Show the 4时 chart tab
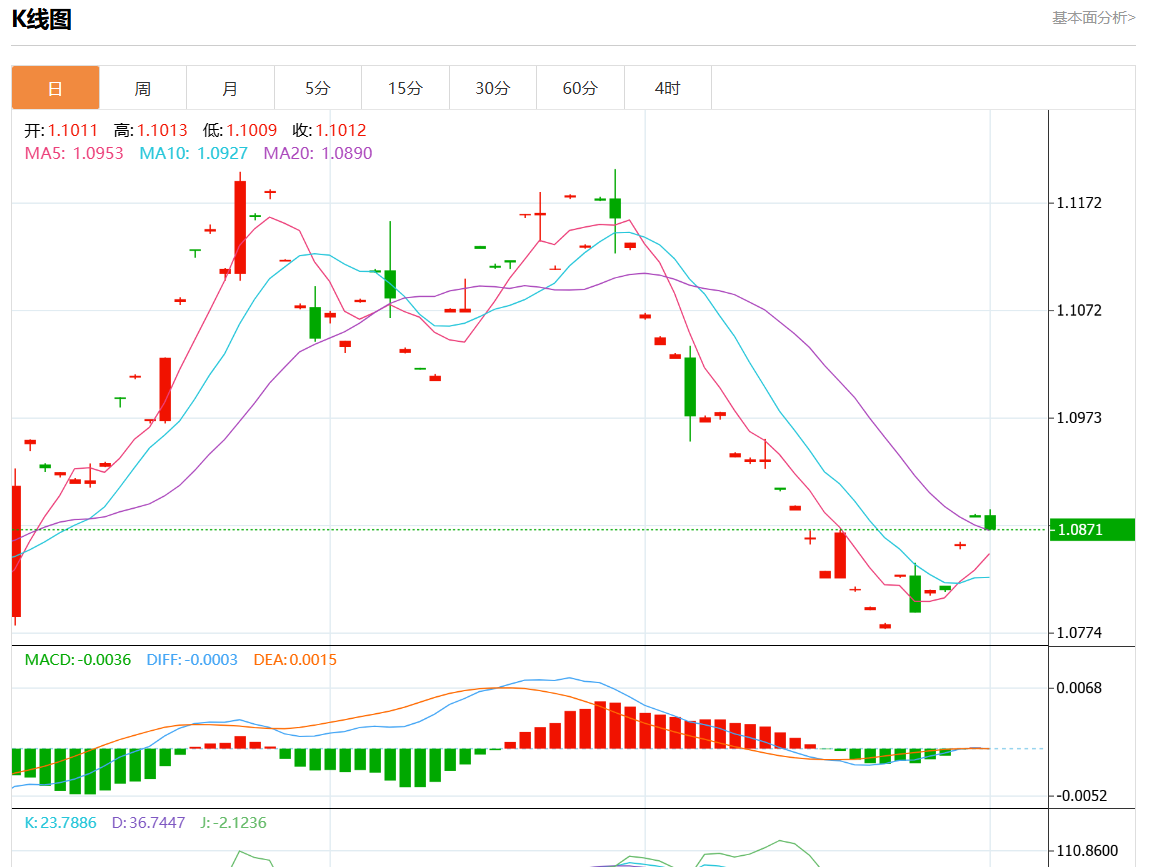Screen dimensions: 1165x867 tap(667, 88)
